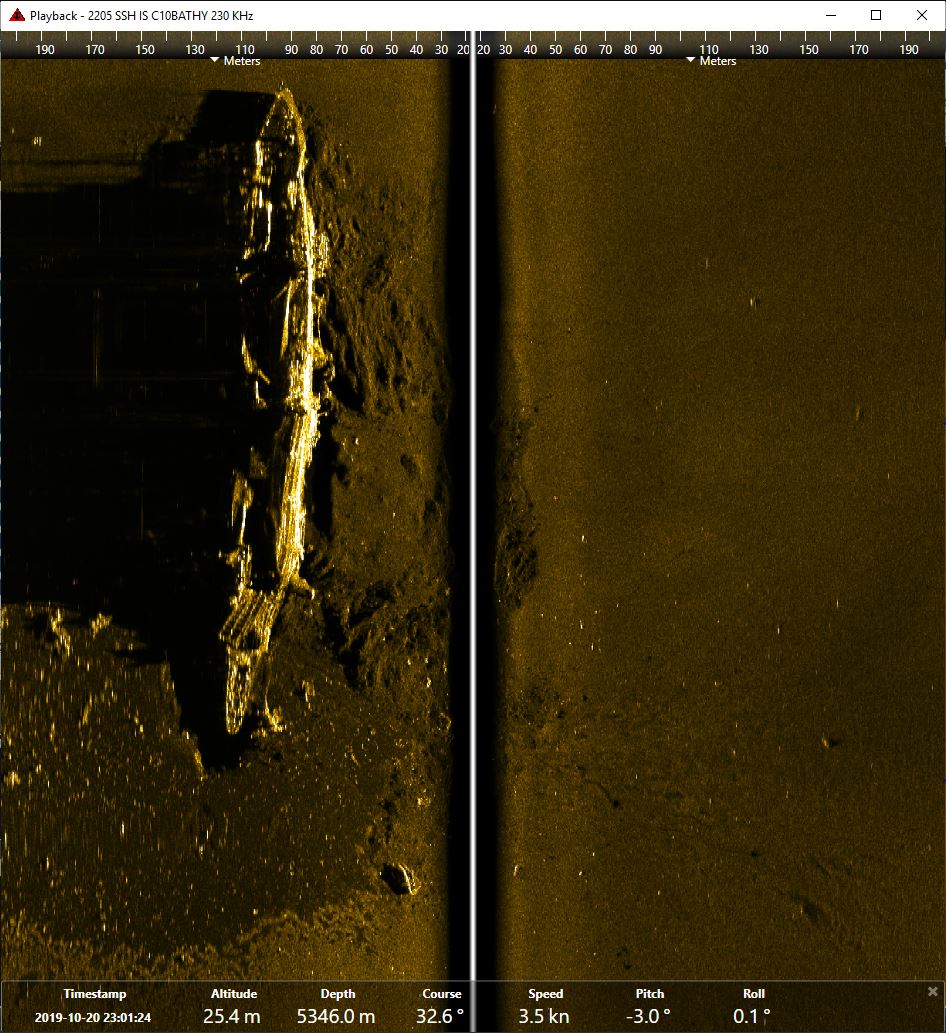Click the 190 mark on port range ruler
The image size is (946, 1033).
(x=45, y=49)
